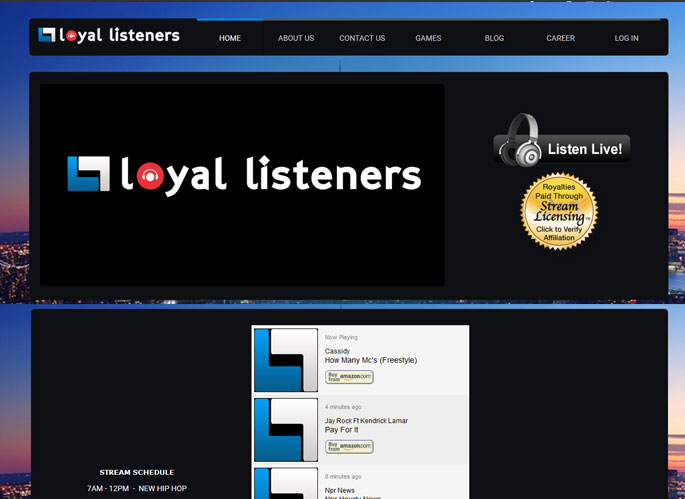Open the Career page
Viewport: 685px width, 499px height.
560,38
